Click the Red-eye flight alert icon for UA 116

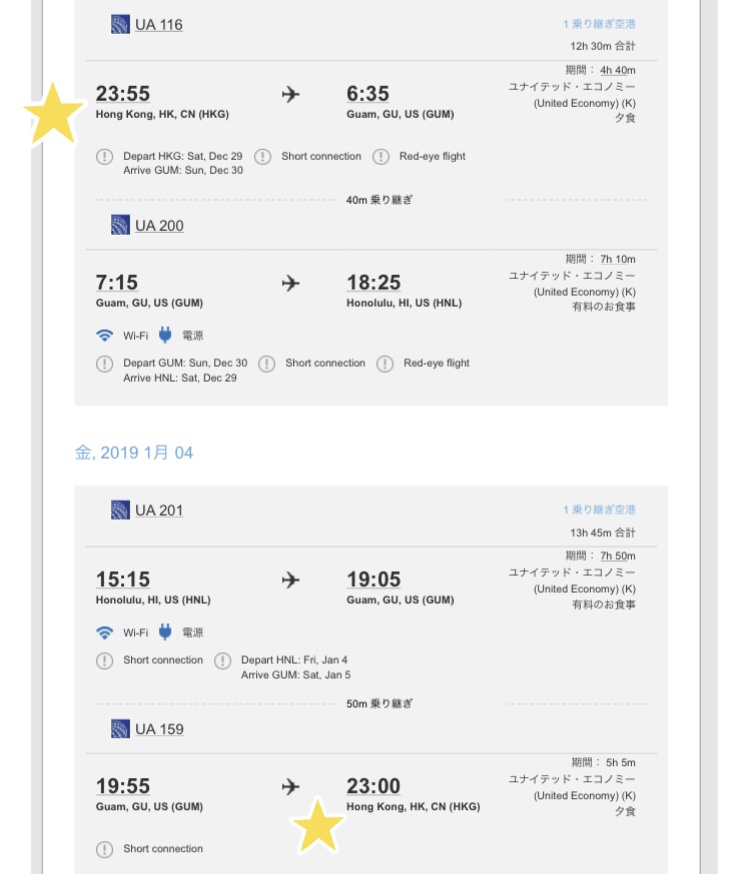tap(381, 157)
